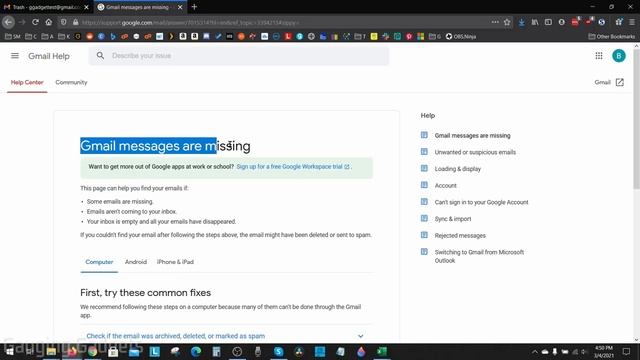Viewport: 640px width, 360px height.
Task: Open Check if the email was archived link
Action: [176, 336]
